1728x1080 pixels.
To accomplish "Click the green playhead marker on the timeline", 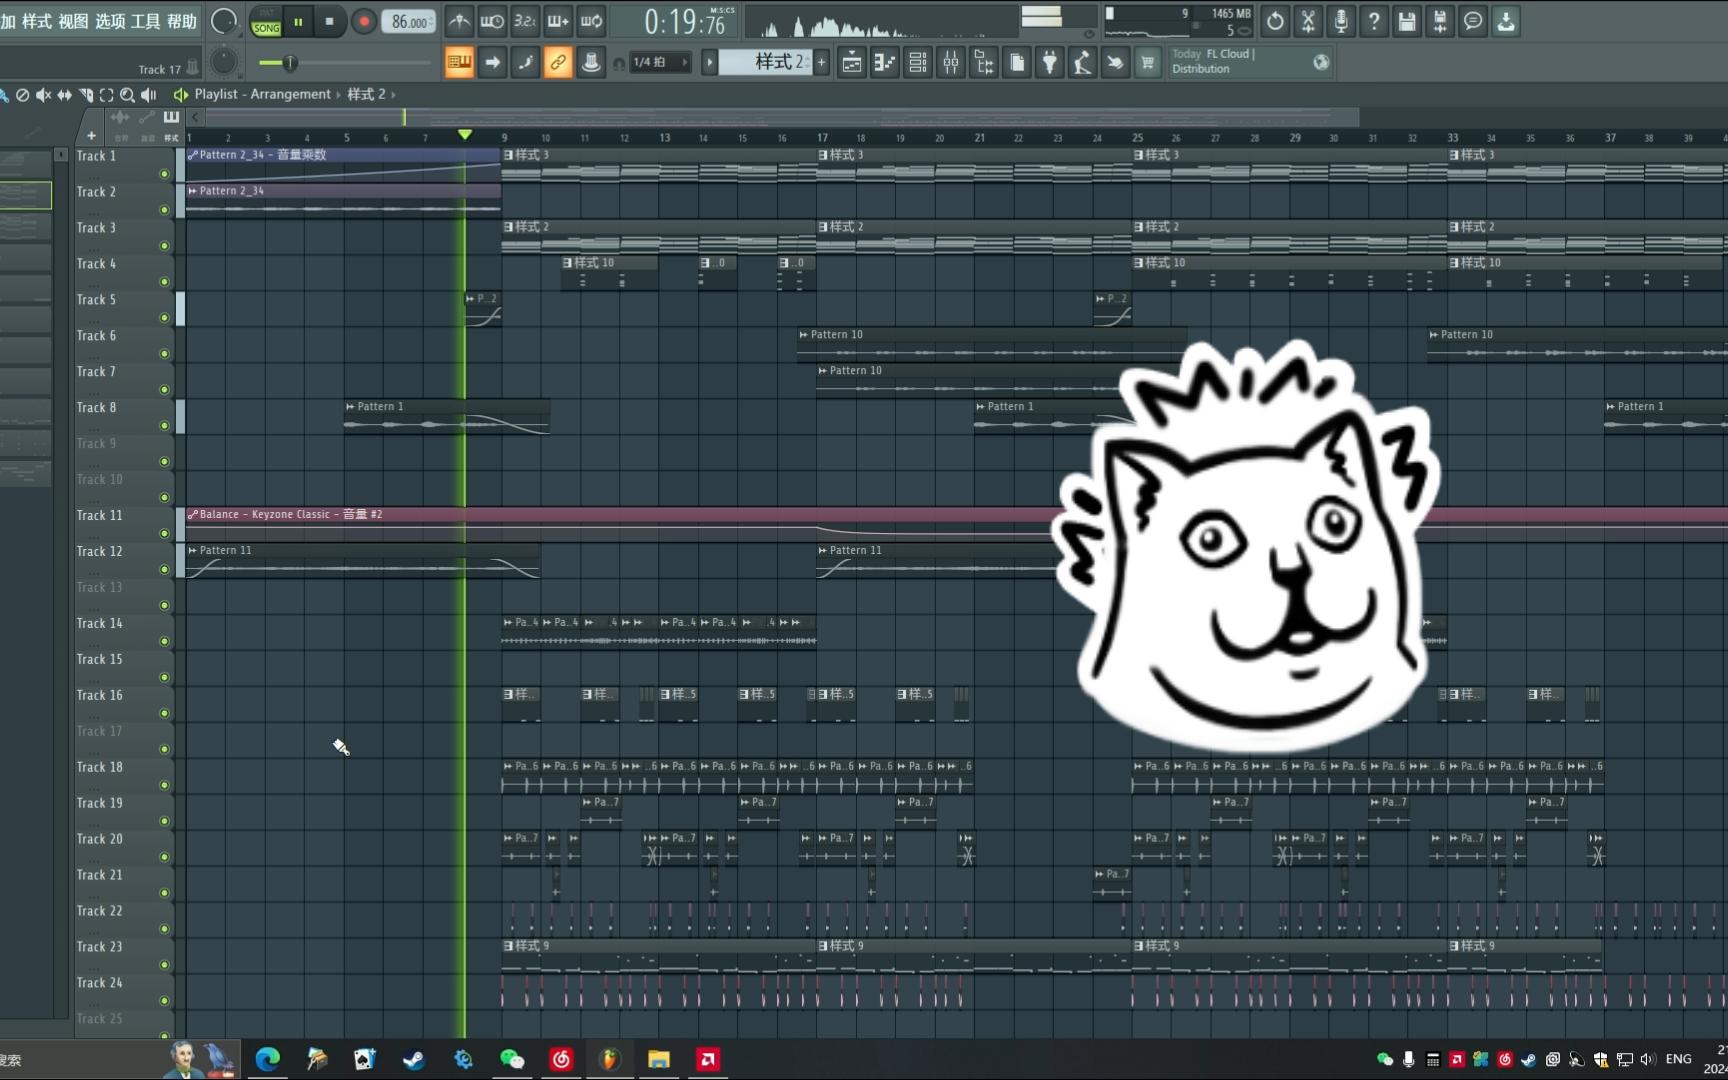I will [x=465, y=134].
